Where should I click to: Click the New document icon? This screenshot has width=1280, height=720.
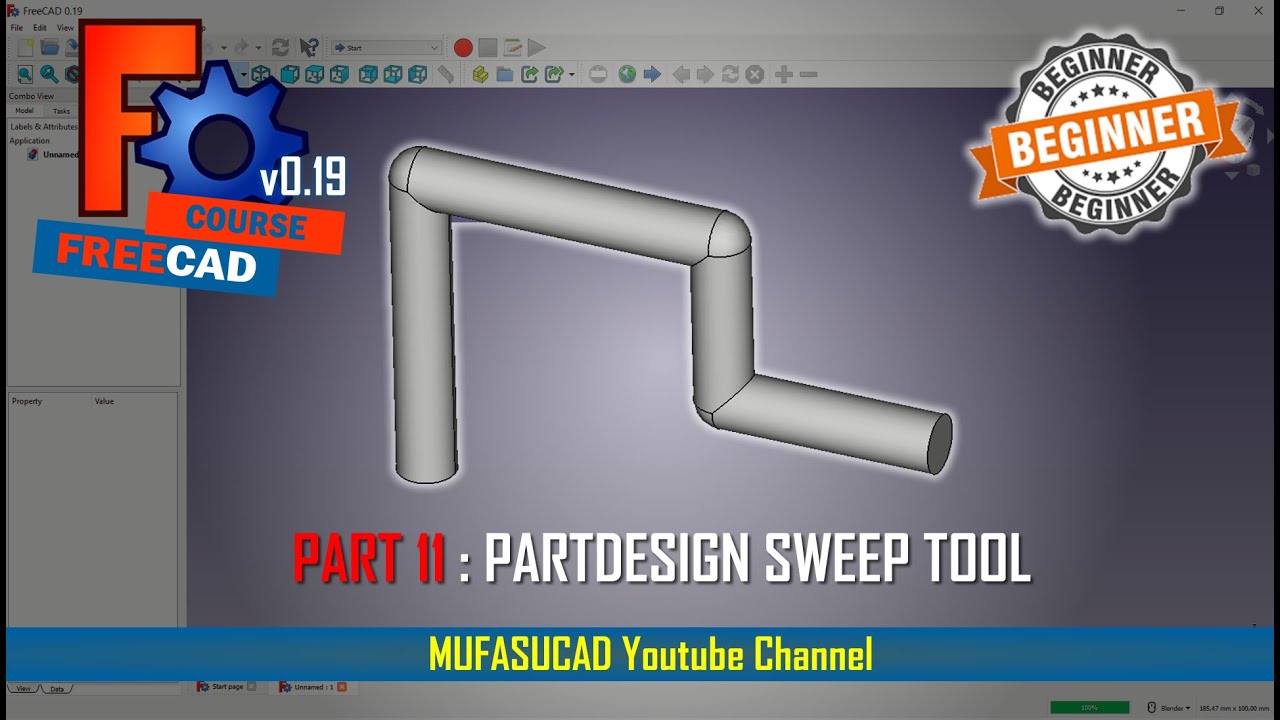coord(25,47)
